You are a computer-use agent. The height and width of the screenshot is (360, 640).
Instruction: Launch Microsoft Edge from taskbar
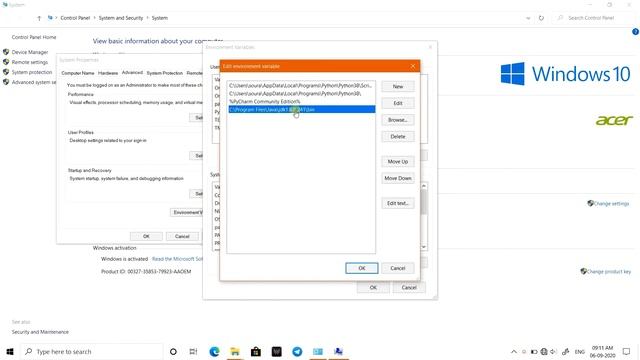[214, 351]
